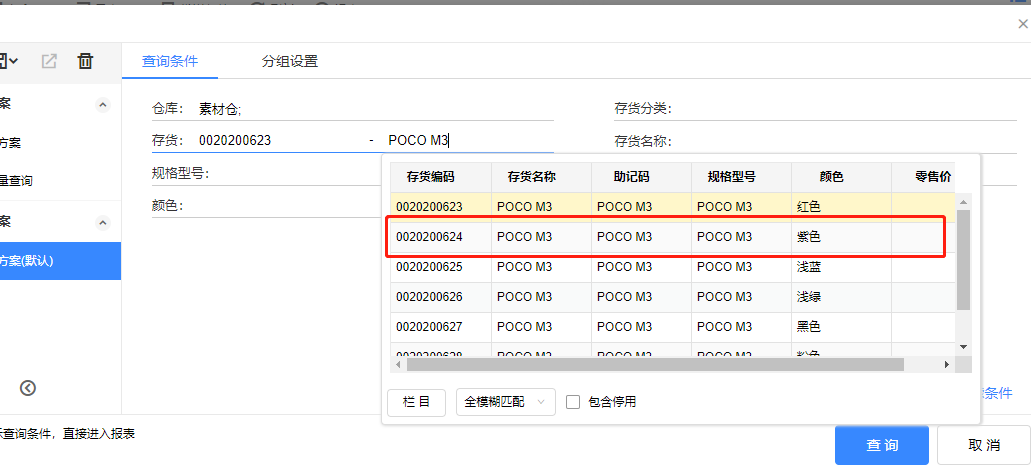The image size is (1031, 473).
Task: Click the horizontal scrollbar right arrow
Action: tap(947, 364)
